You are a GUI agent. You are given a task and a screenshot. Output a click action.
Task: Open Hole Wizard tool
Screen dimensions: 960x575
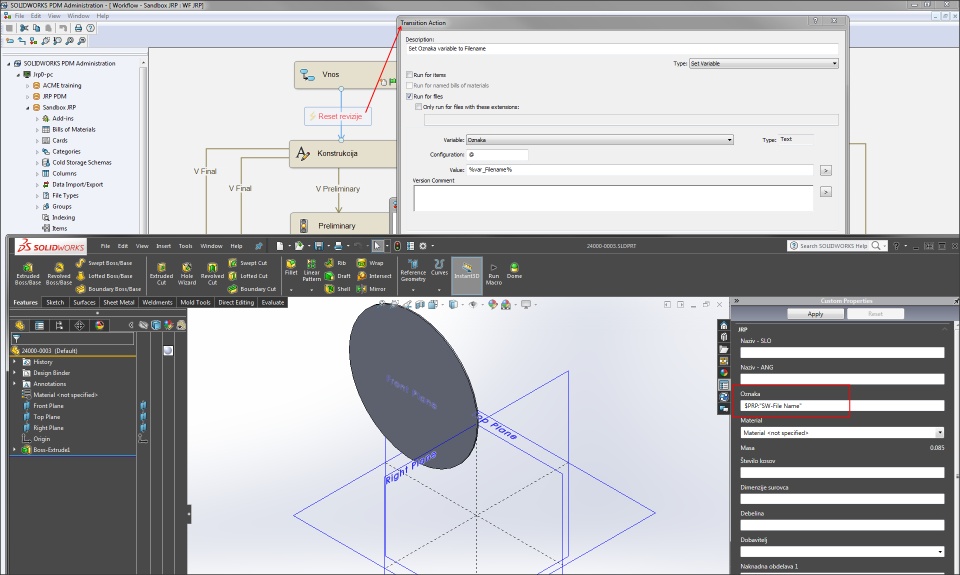pos(187,273)
